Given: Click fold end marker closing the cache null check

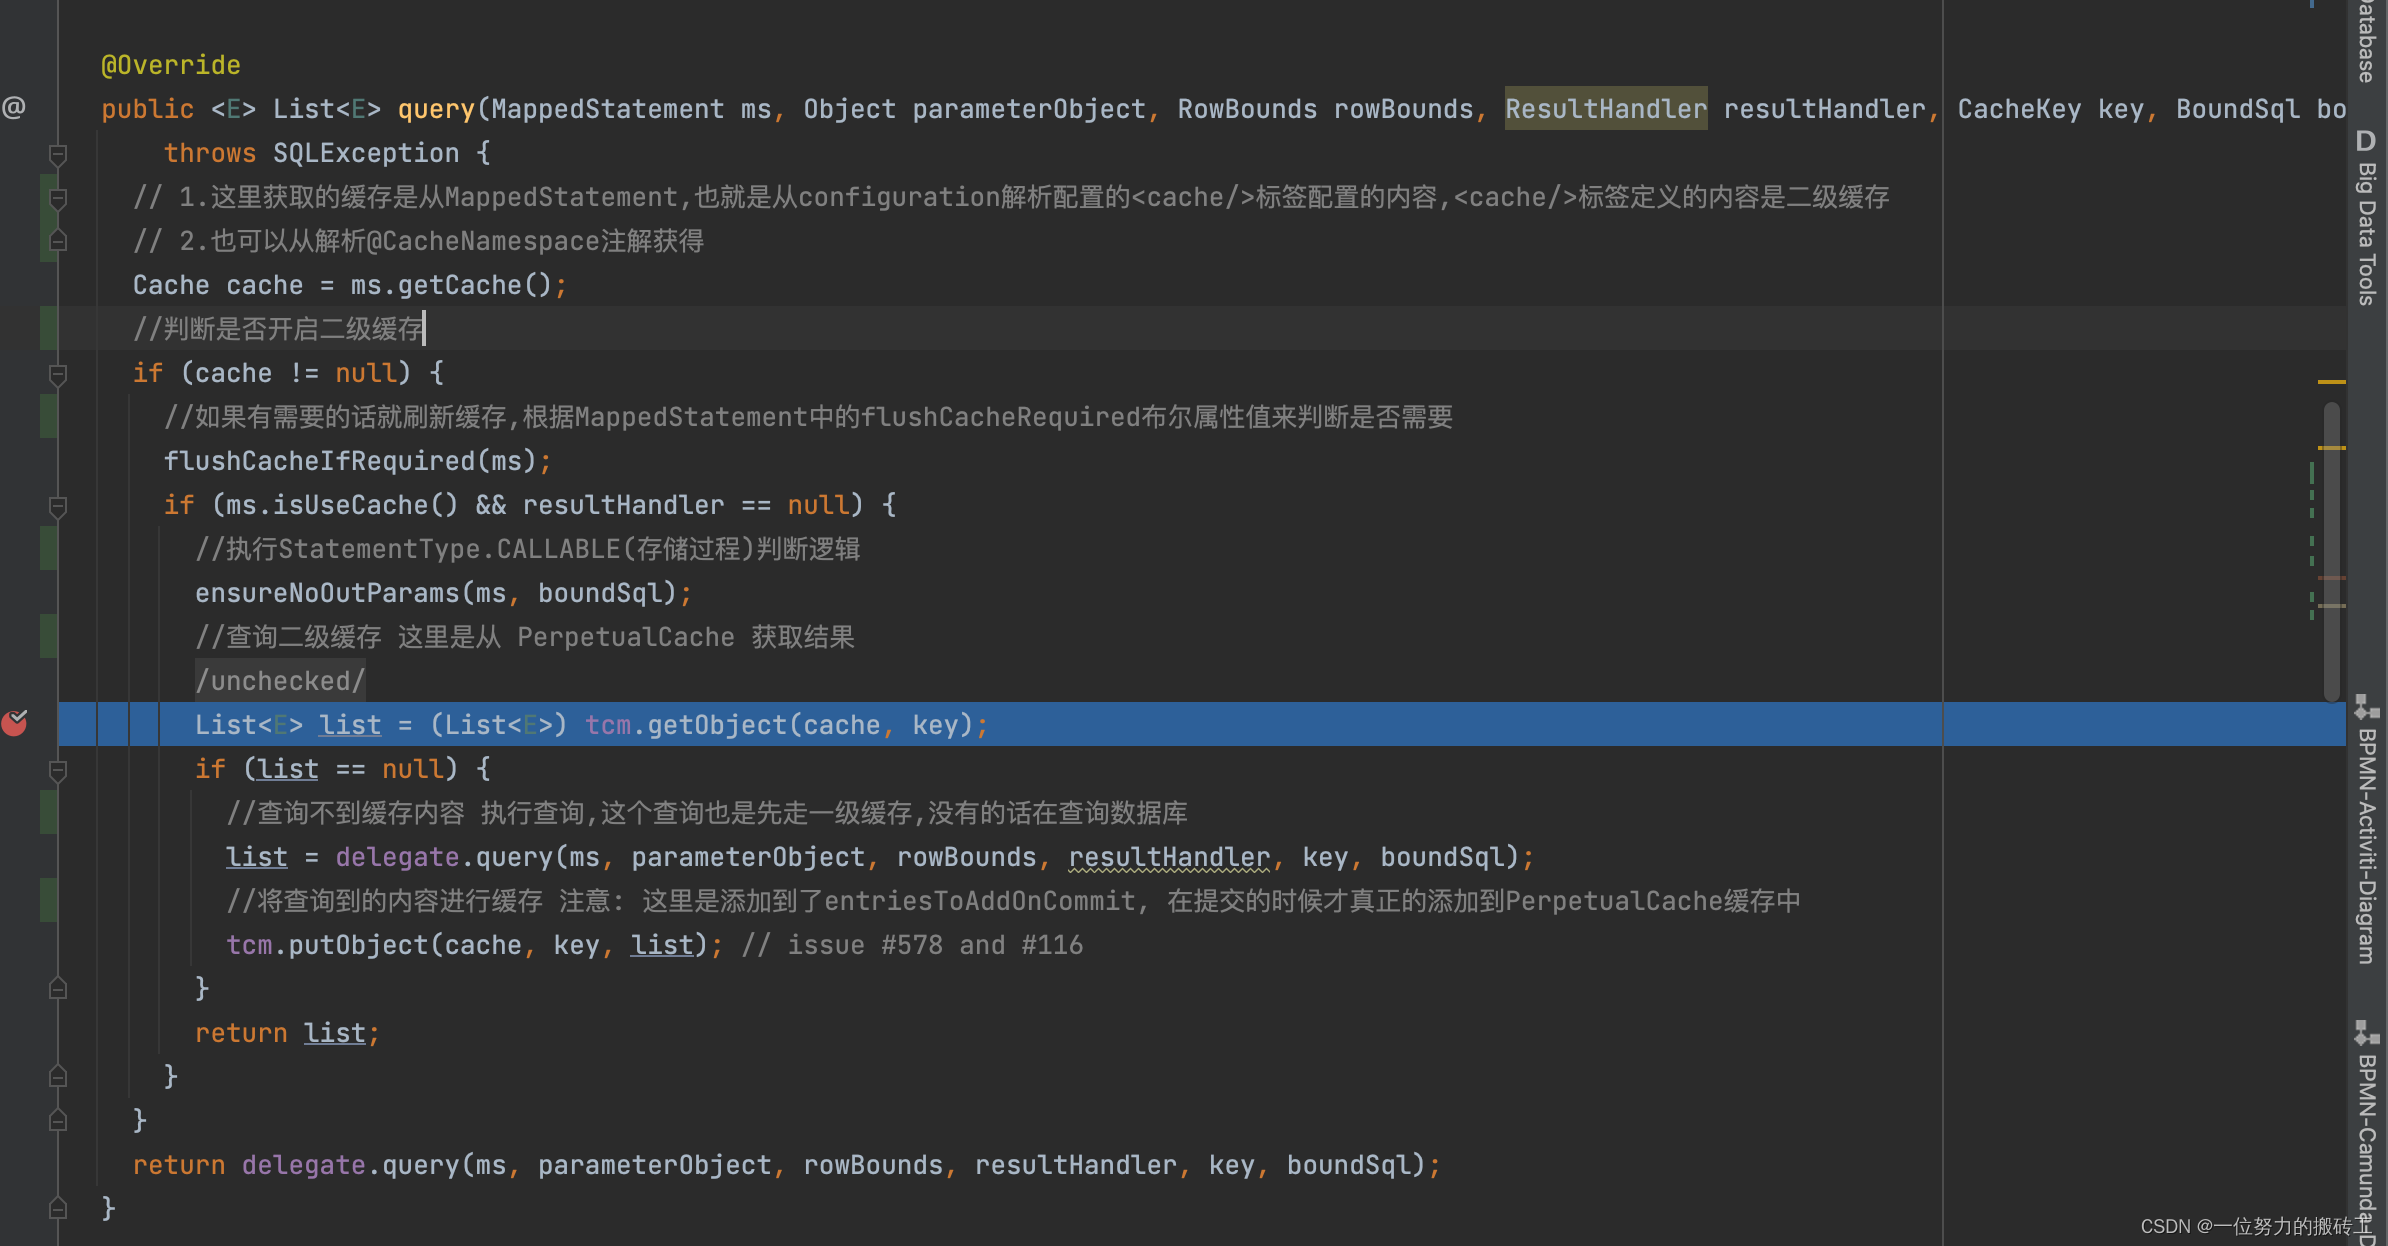Looking at the screenshot, I should click(x=58, y=1121).
